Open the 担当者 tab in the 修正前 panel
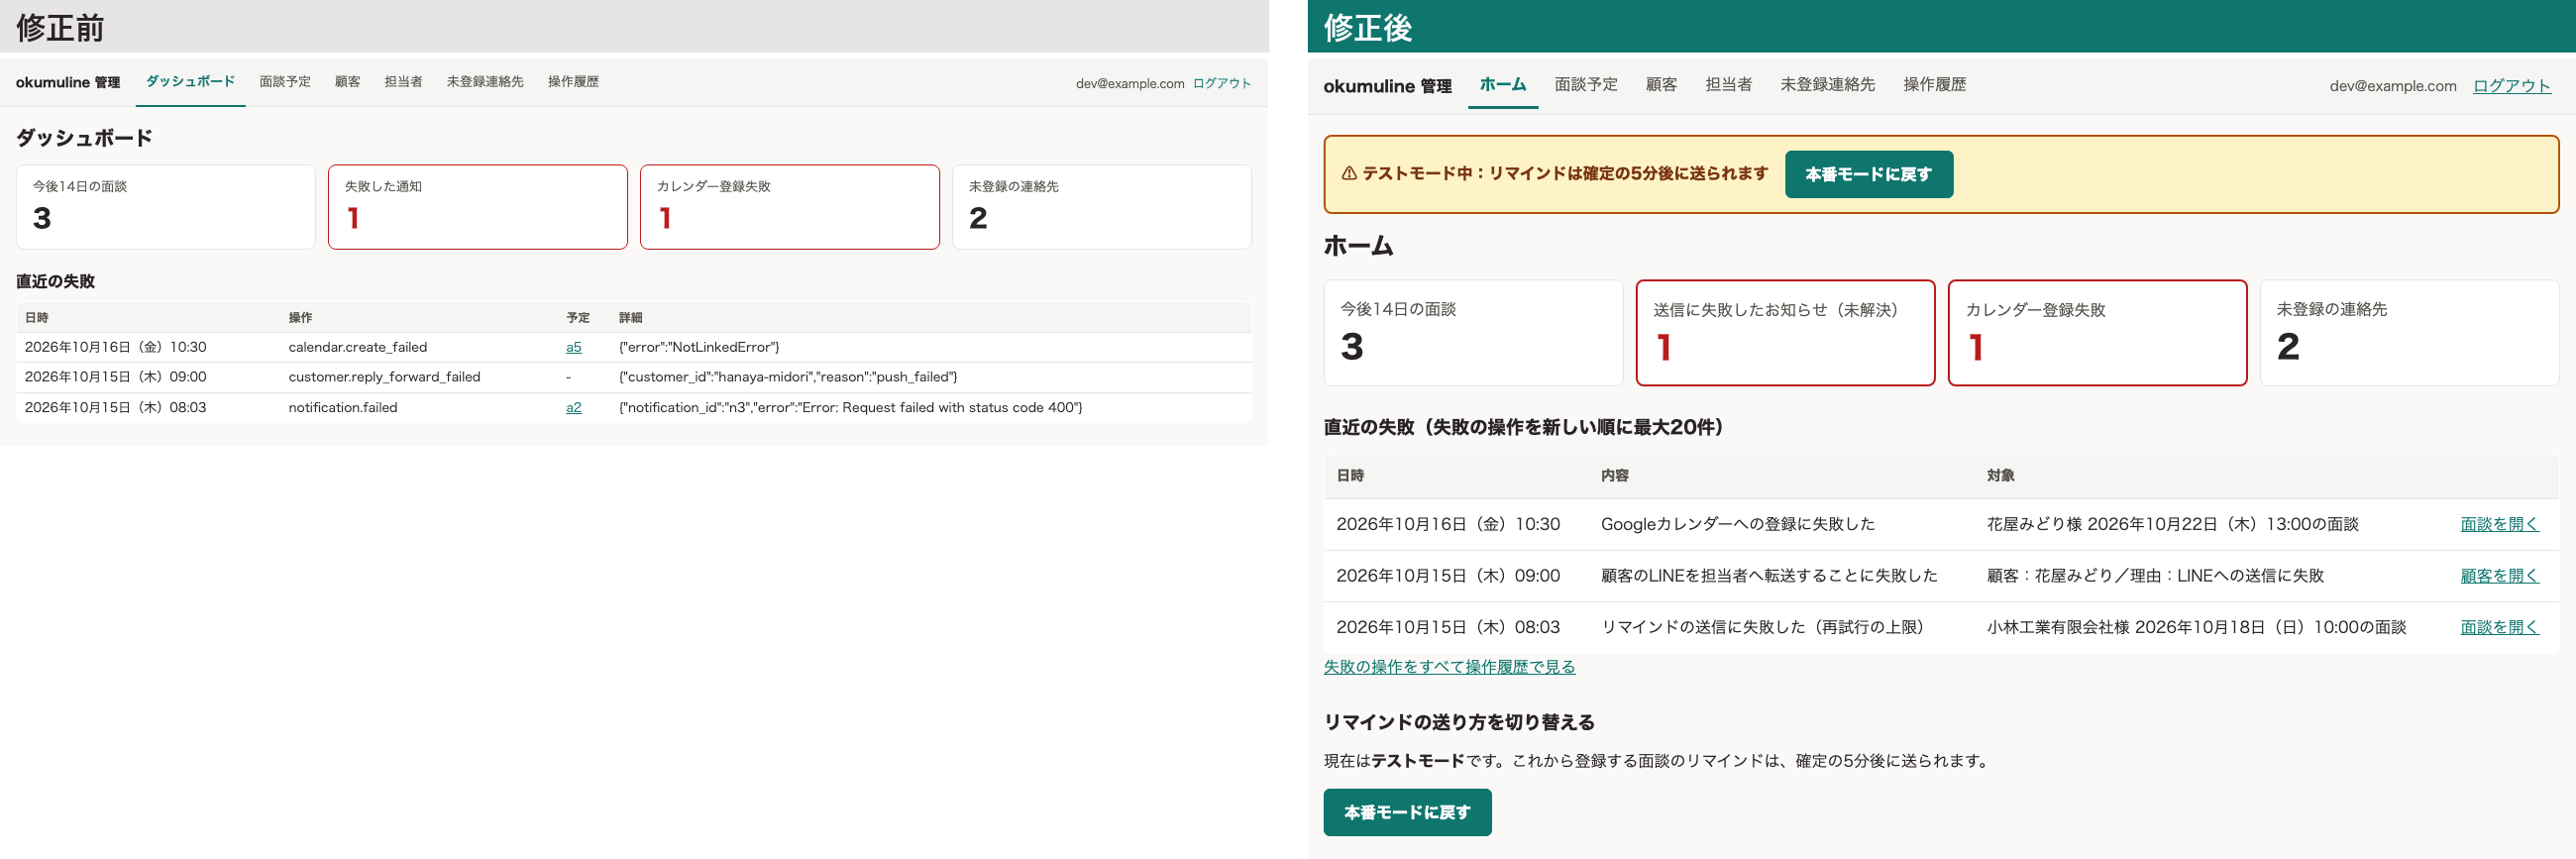 403,82
